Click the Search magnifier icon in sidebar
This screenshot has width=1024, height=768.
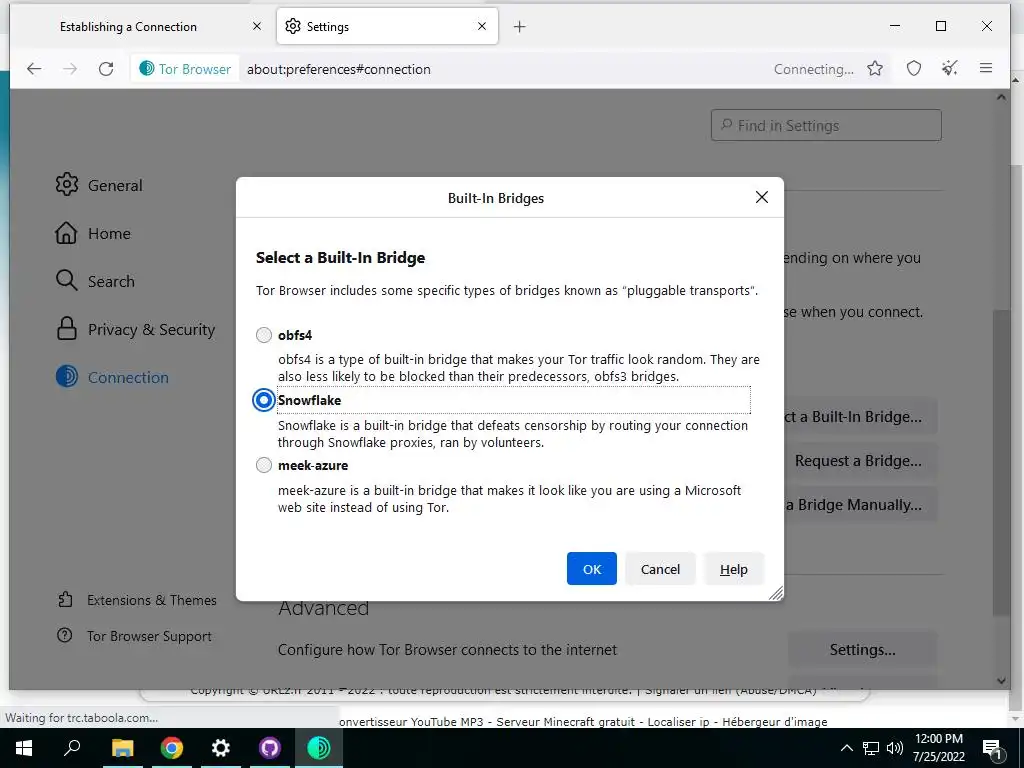tap(66, 280)
